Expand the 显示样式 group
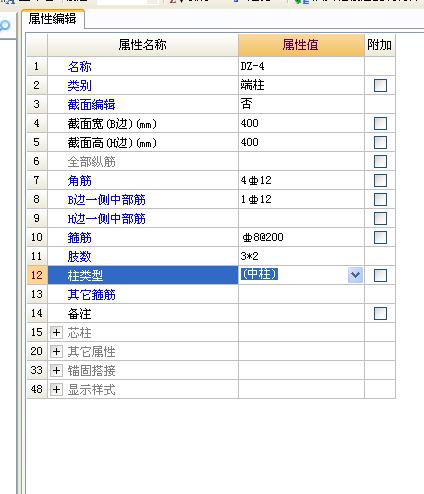The width and height of the screenshot is (424, 494). coord(56,389)
